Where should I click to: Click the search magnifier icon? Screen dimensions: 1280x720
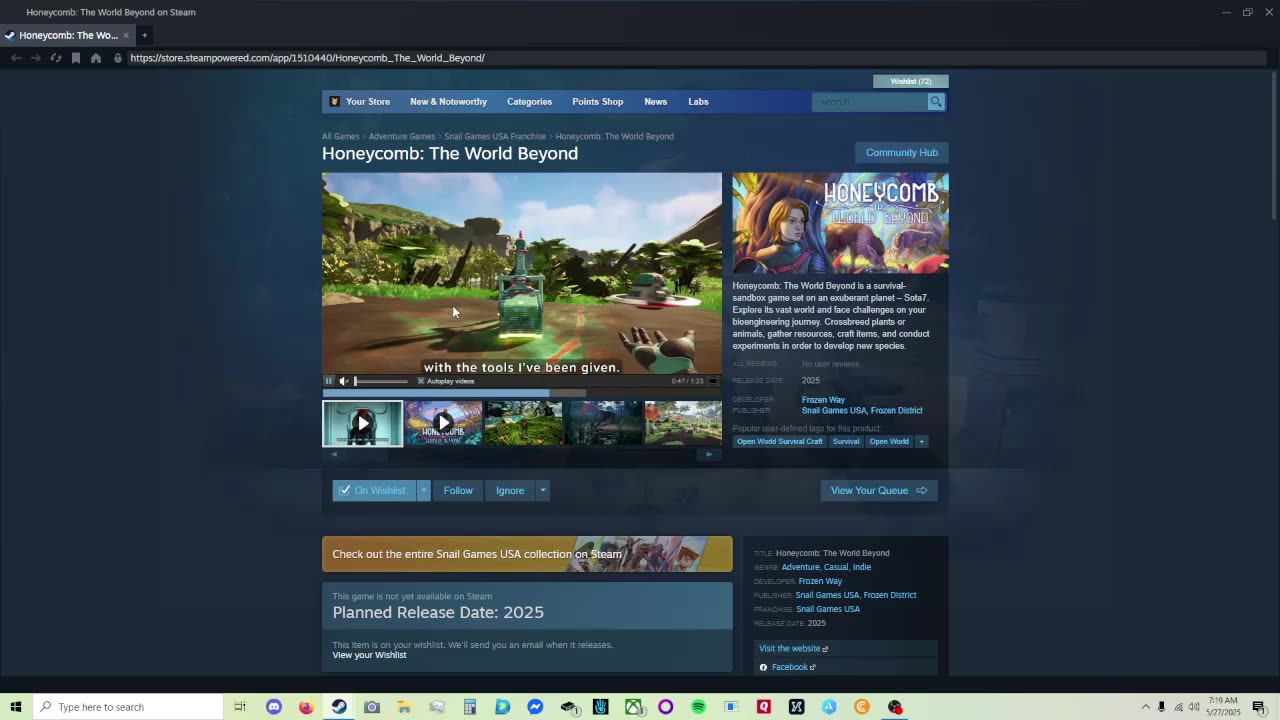point(936,102)
